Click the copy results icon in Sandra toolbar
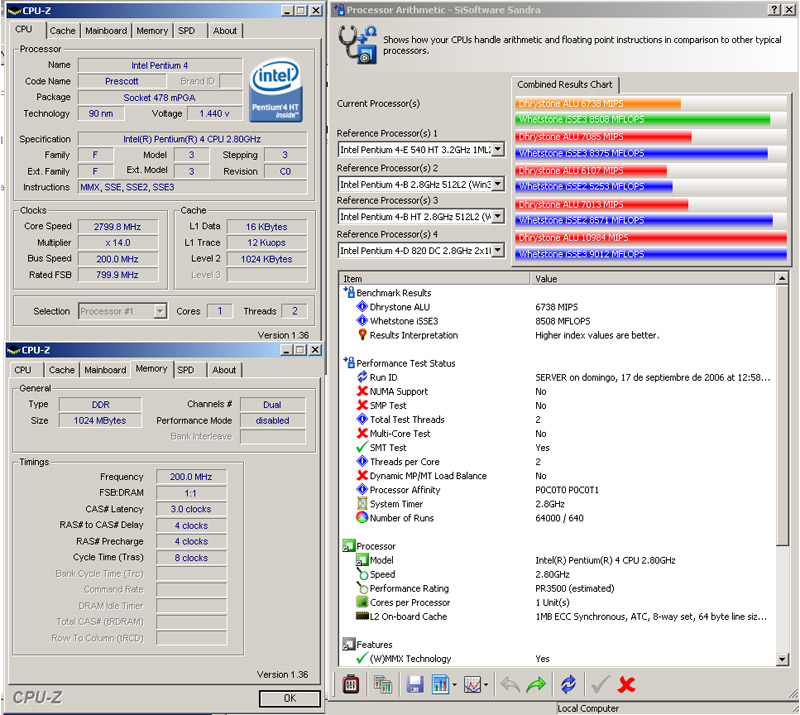Viewport: 800px width, 715px height. (382, 685)
